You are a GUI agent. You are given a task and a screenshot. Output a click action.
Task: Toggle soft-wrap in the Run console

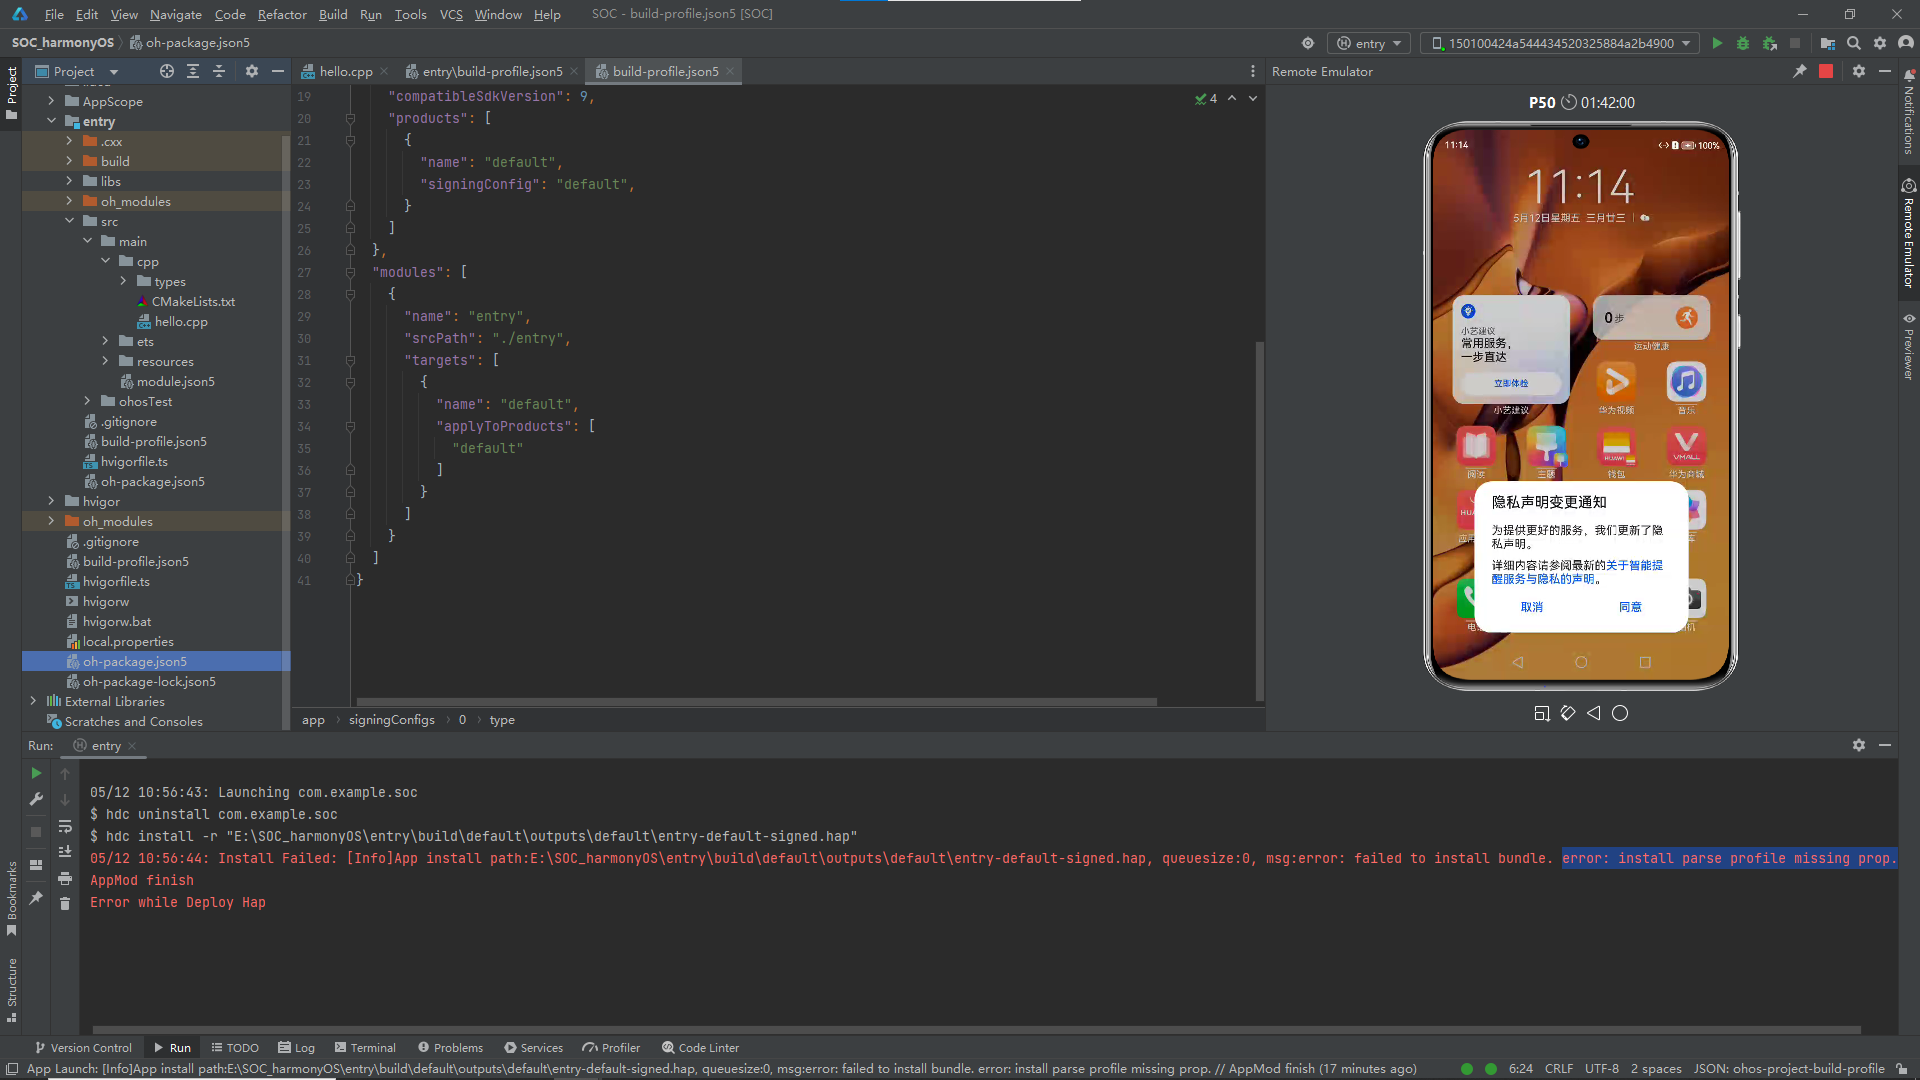(65, 827)
